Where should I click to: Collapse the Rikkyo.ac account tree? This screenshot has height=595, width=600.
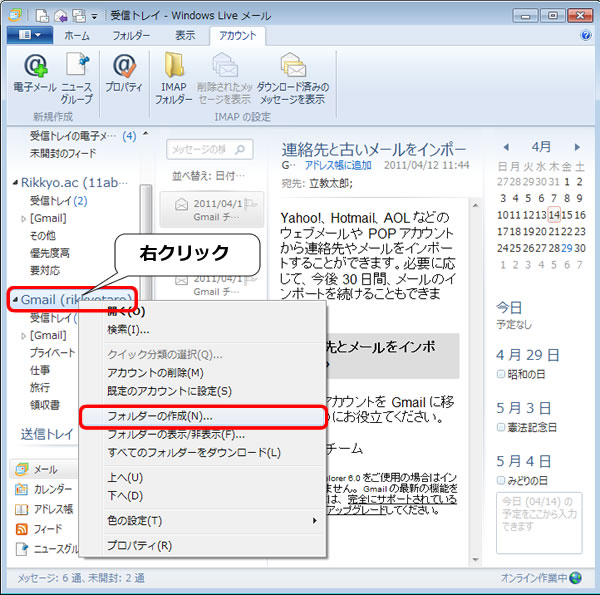(x=15, y=183)
